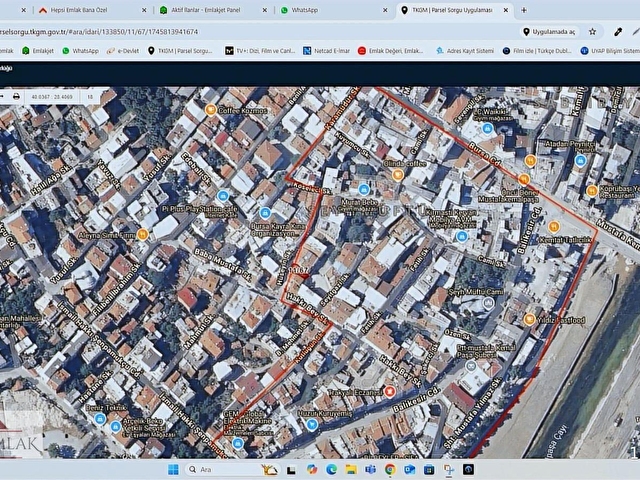Screen dimensions: 640x480
Task: Select the Arçelik-Beko service marker
Action: point(116,427)
